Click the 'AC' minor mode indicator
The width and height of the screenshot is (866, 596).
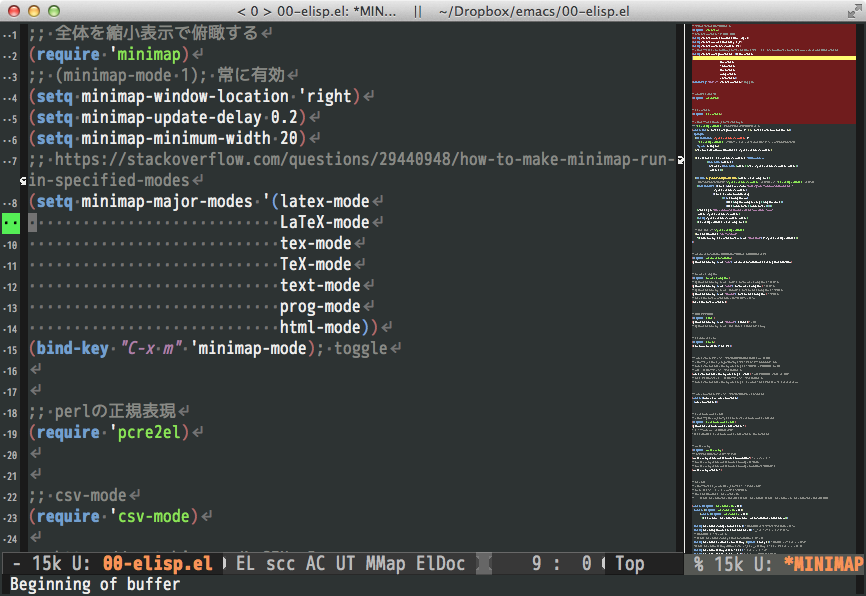[x=315, y=563]
